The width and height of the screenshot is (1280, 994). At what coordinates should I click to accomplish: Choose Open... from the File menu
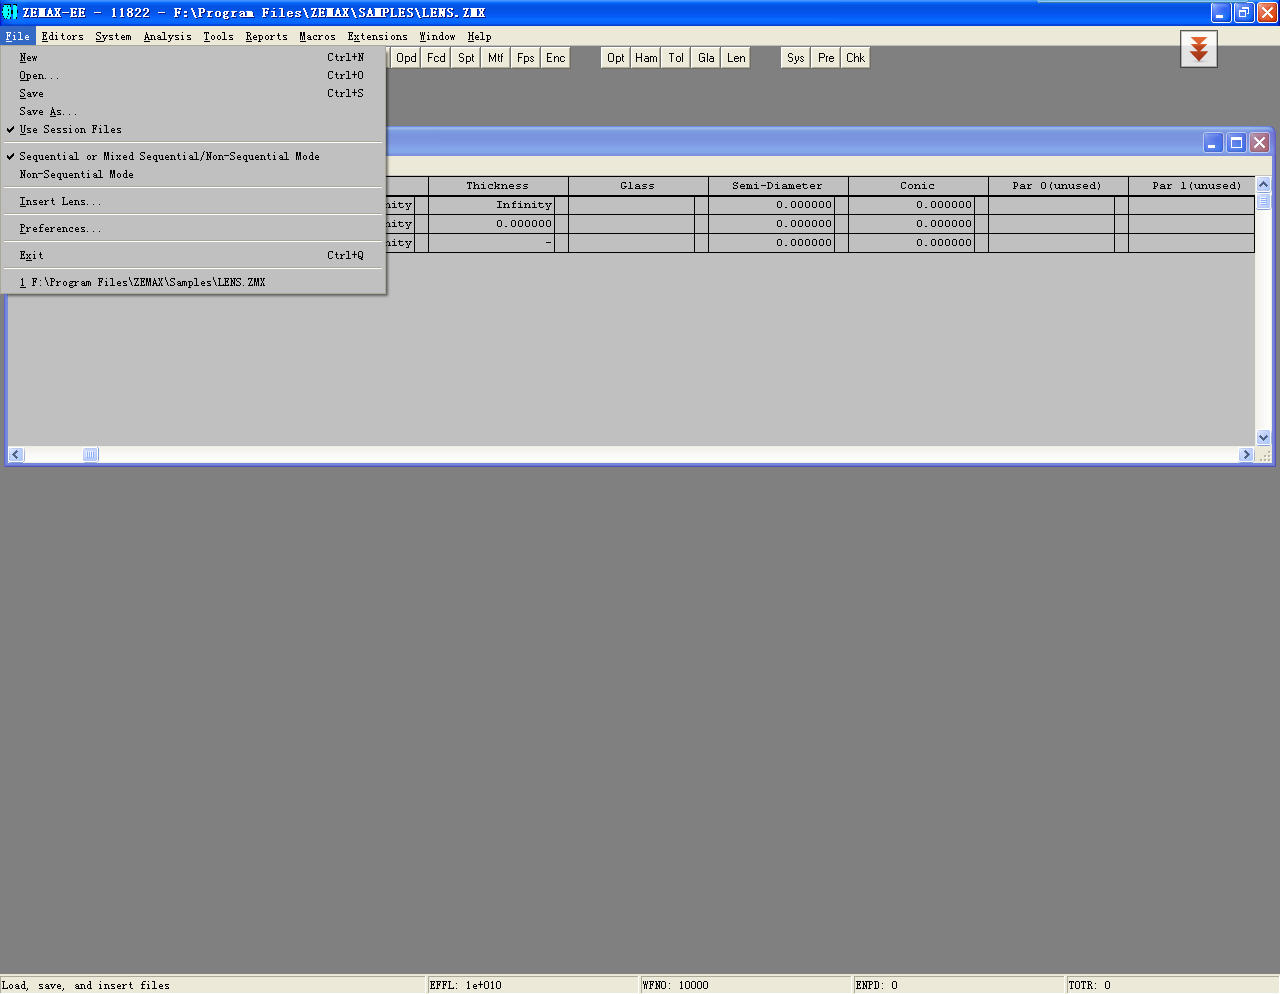point(193,76)
